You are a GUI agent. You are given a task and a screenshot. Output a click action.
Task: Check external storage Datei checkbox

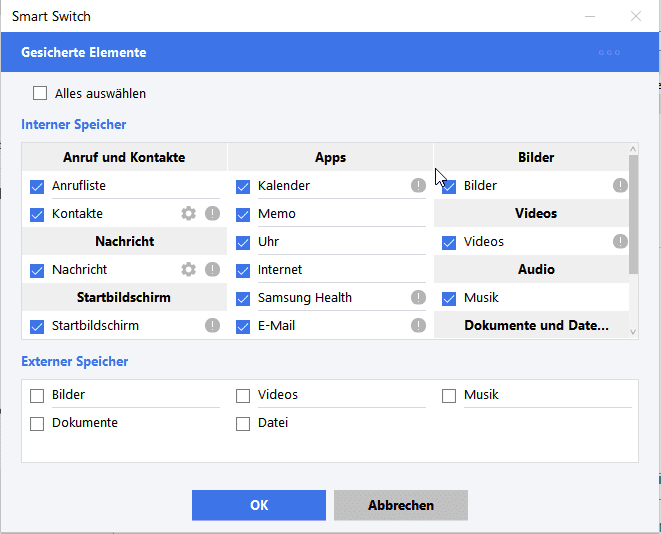(243, 424)
